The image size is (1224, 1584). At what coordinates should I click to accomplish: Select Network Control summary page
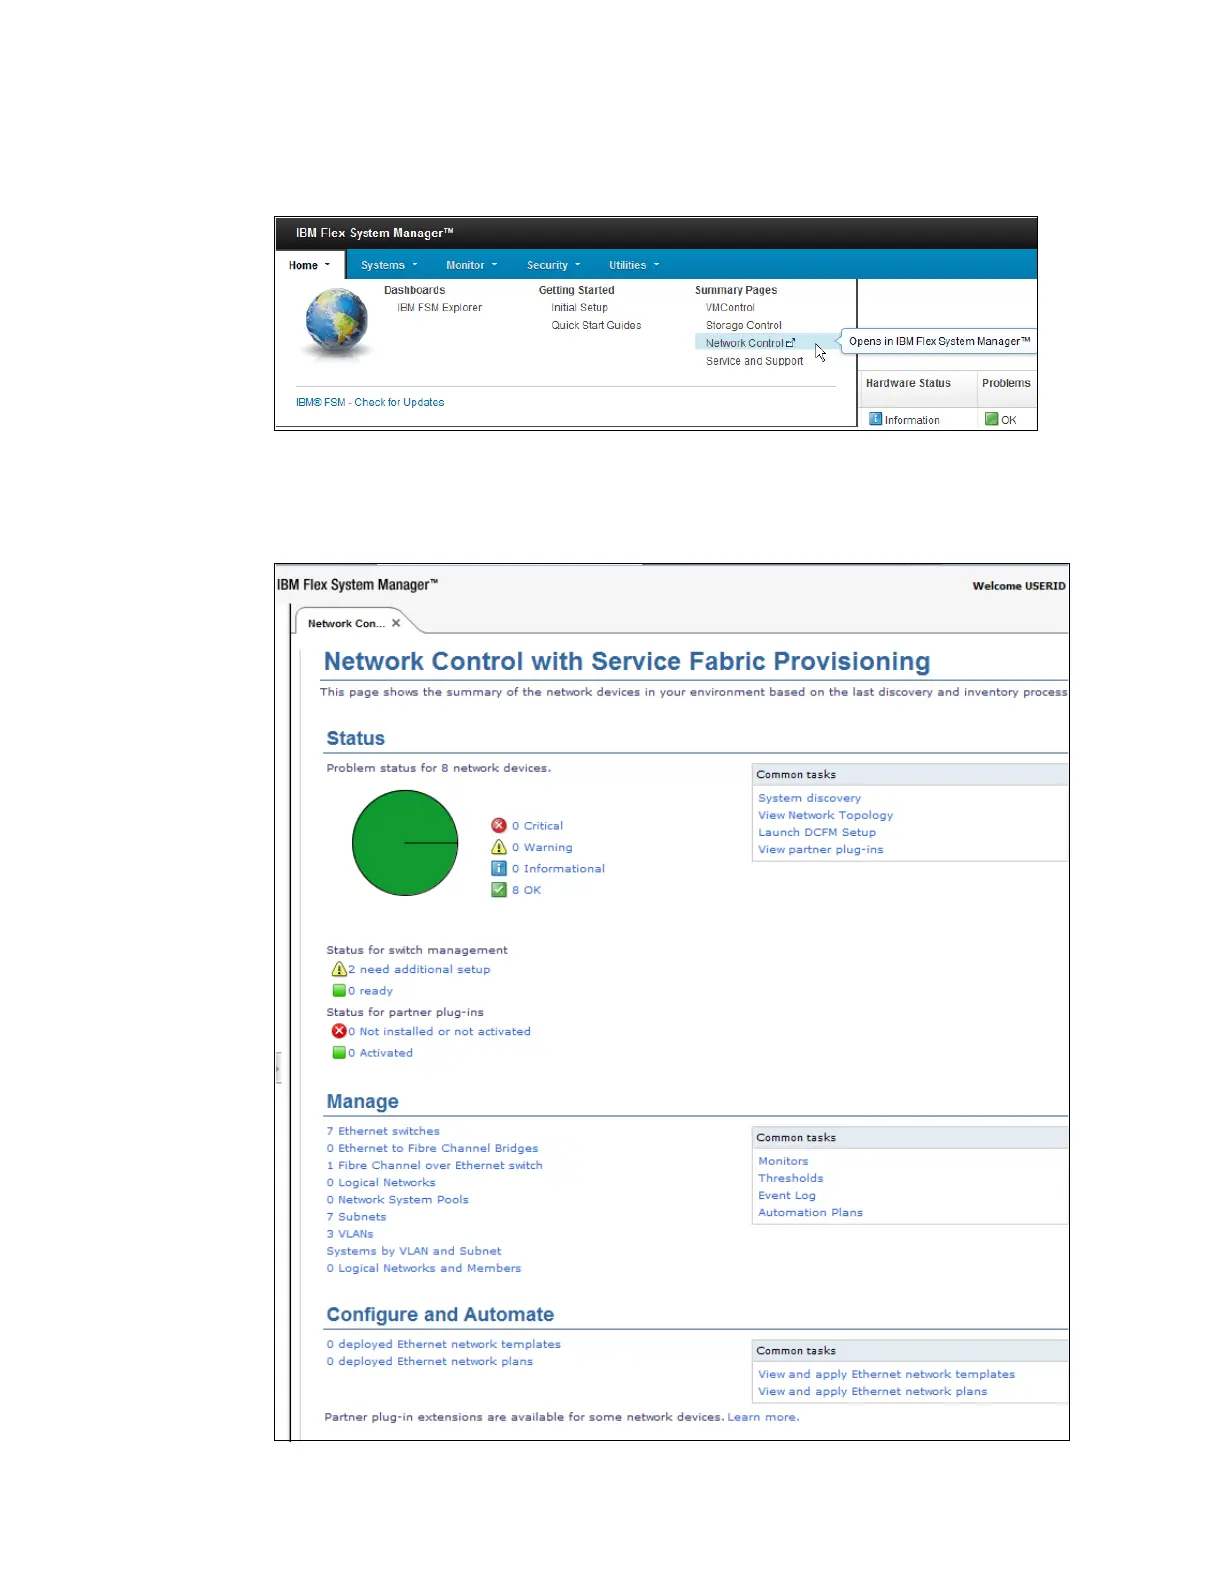[745, 343]
